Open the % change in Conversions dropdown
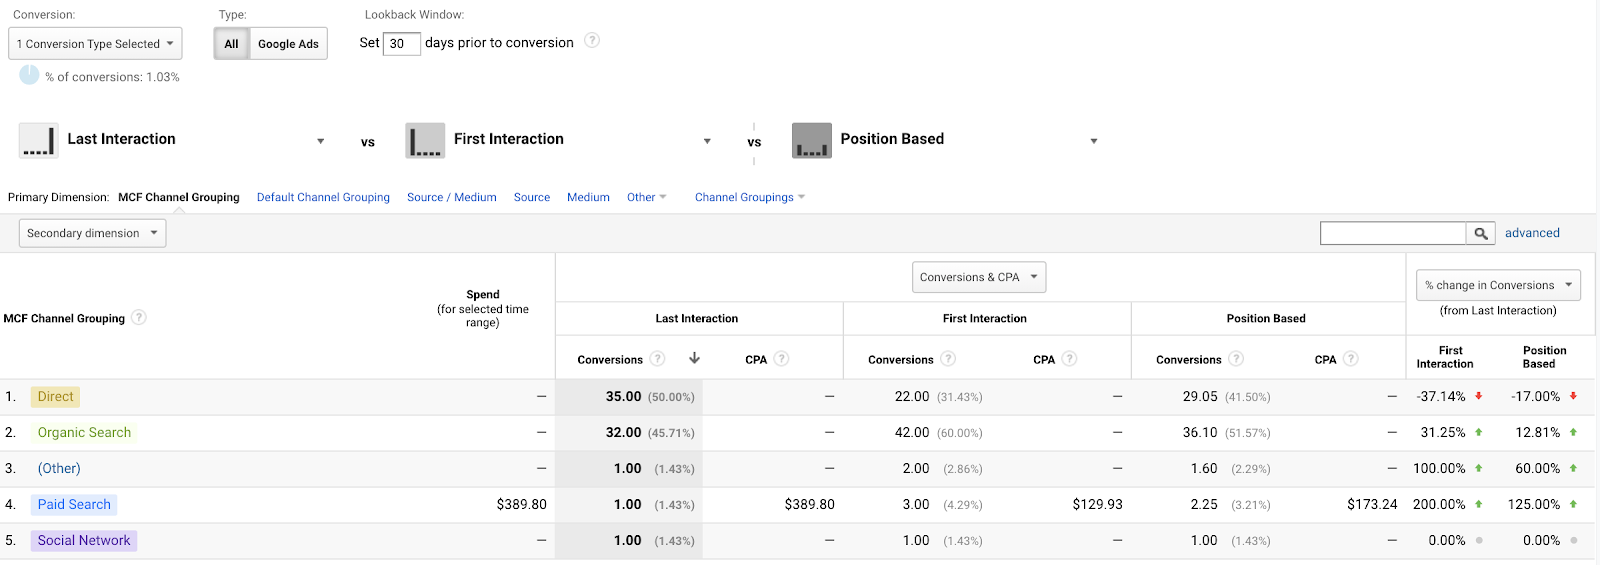Image resolution: width=1600 pixels, height=565 pixels. pos(1497,285)
